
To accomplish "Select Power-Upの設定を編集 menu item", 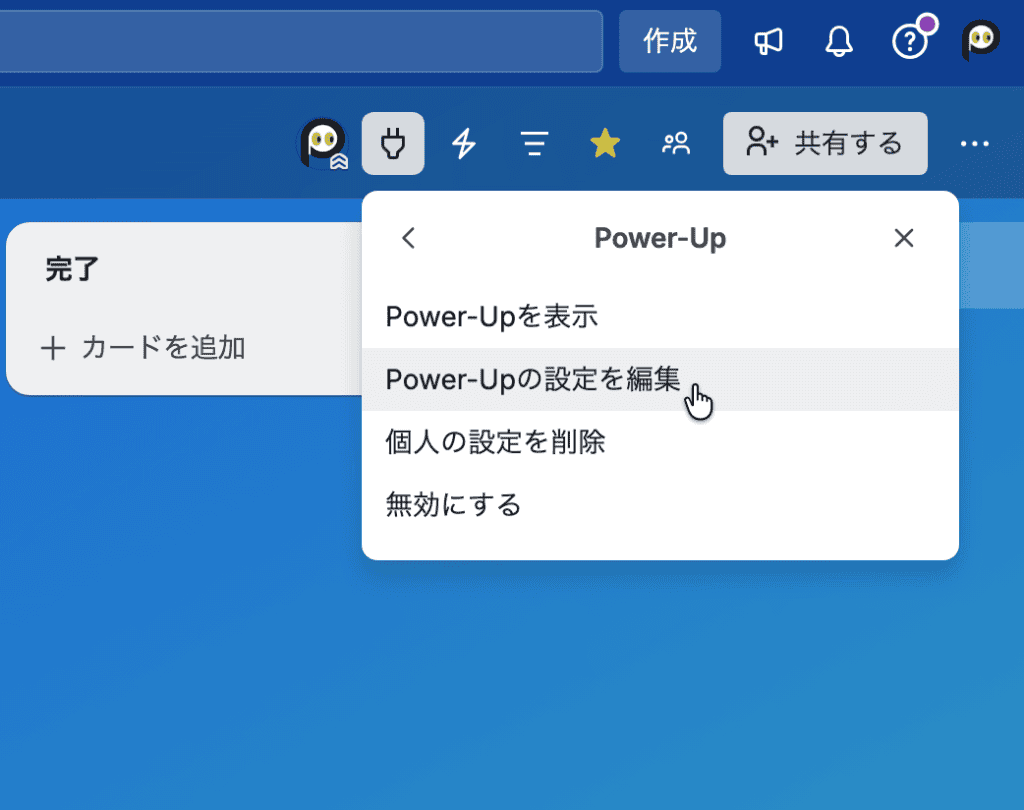I will pyautogui.click(x=660, y=379).
